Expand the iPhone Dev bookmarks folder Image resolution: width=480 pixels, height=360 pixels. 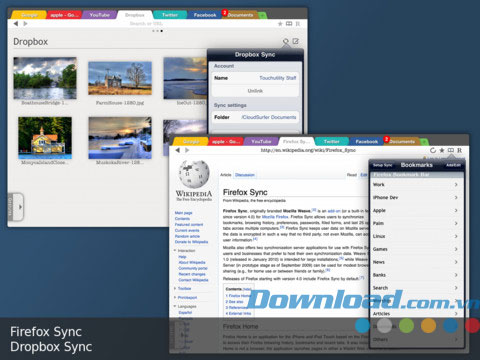coord(416,197)
